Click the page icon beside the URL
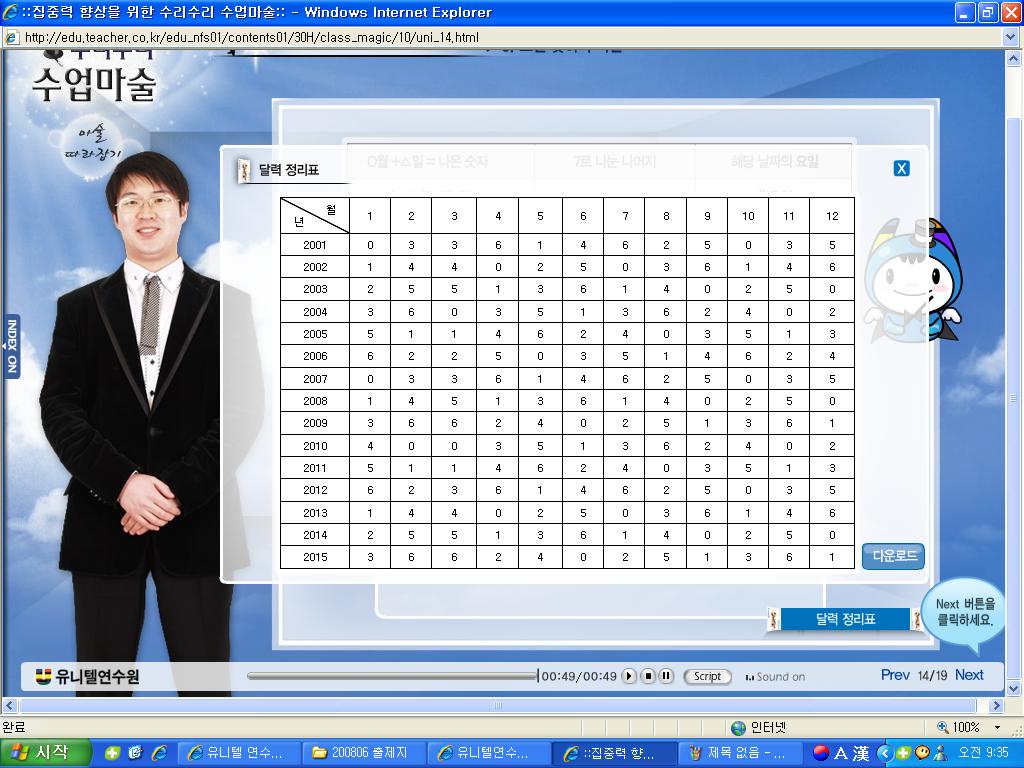 [12, 37]
